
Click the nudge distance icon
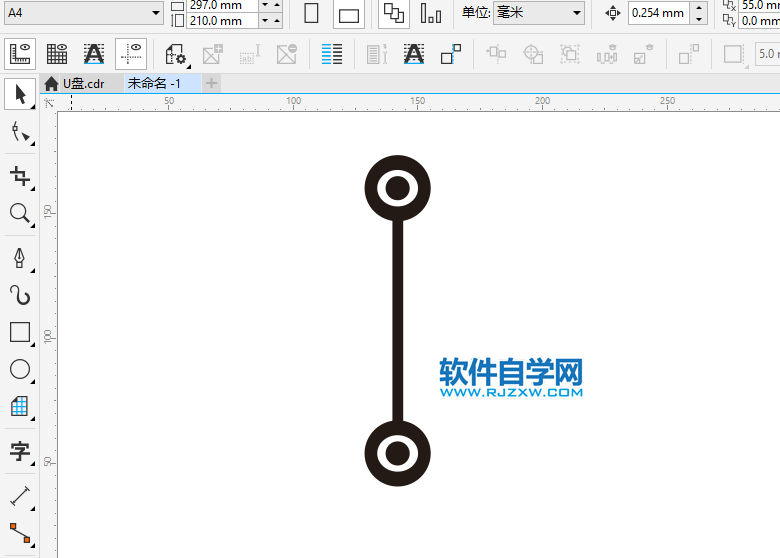(613, 13)
